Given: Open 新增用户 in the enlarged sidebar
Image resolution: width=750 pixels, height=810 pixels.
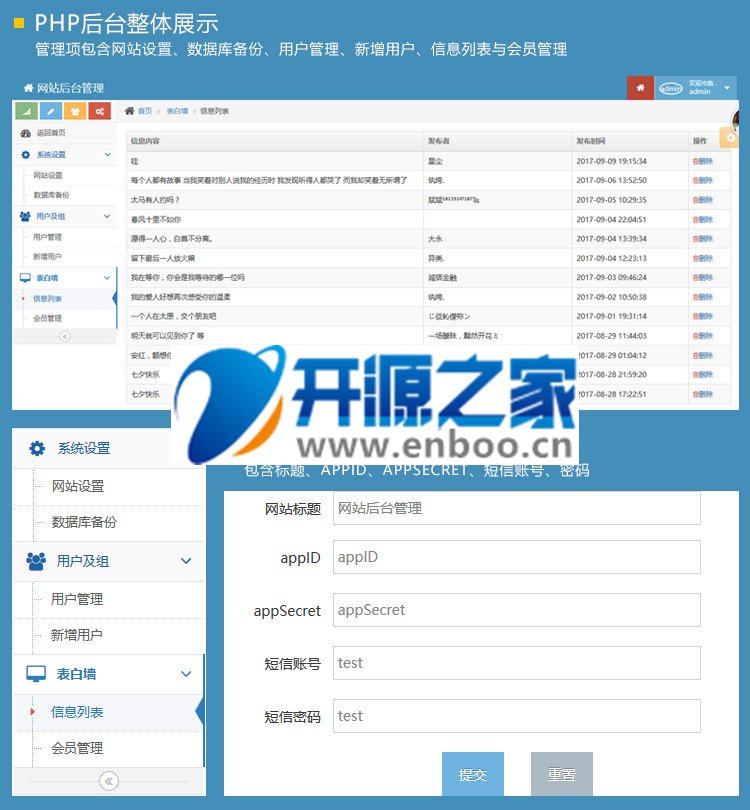Looking at the screenshot, I should click(76, 635).
